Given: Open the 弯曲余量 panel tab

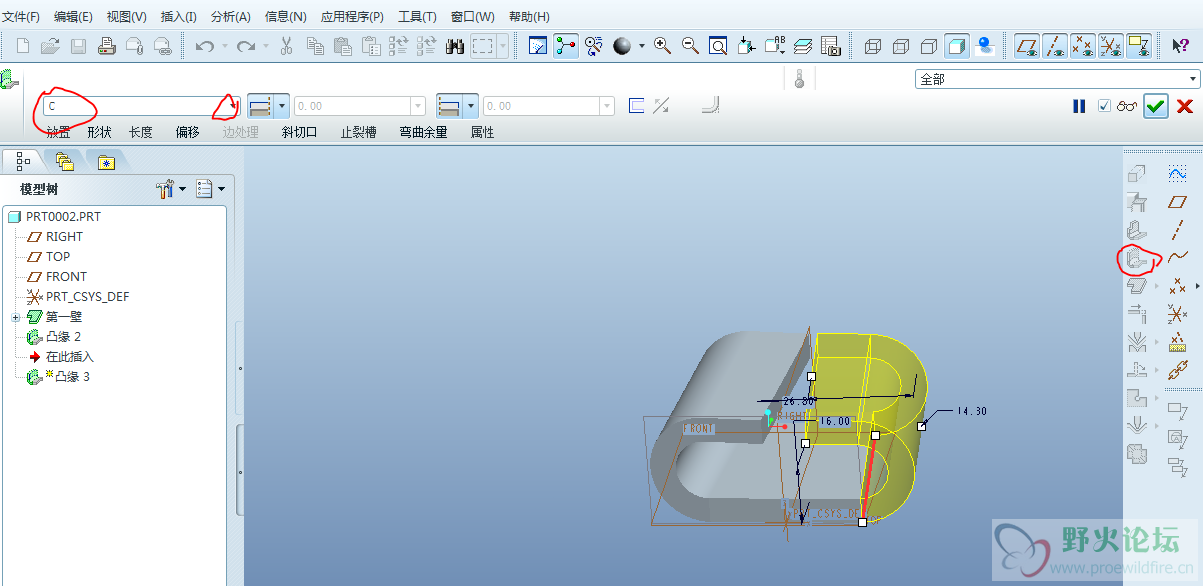Looking at the screenshot, I should 423,132.
